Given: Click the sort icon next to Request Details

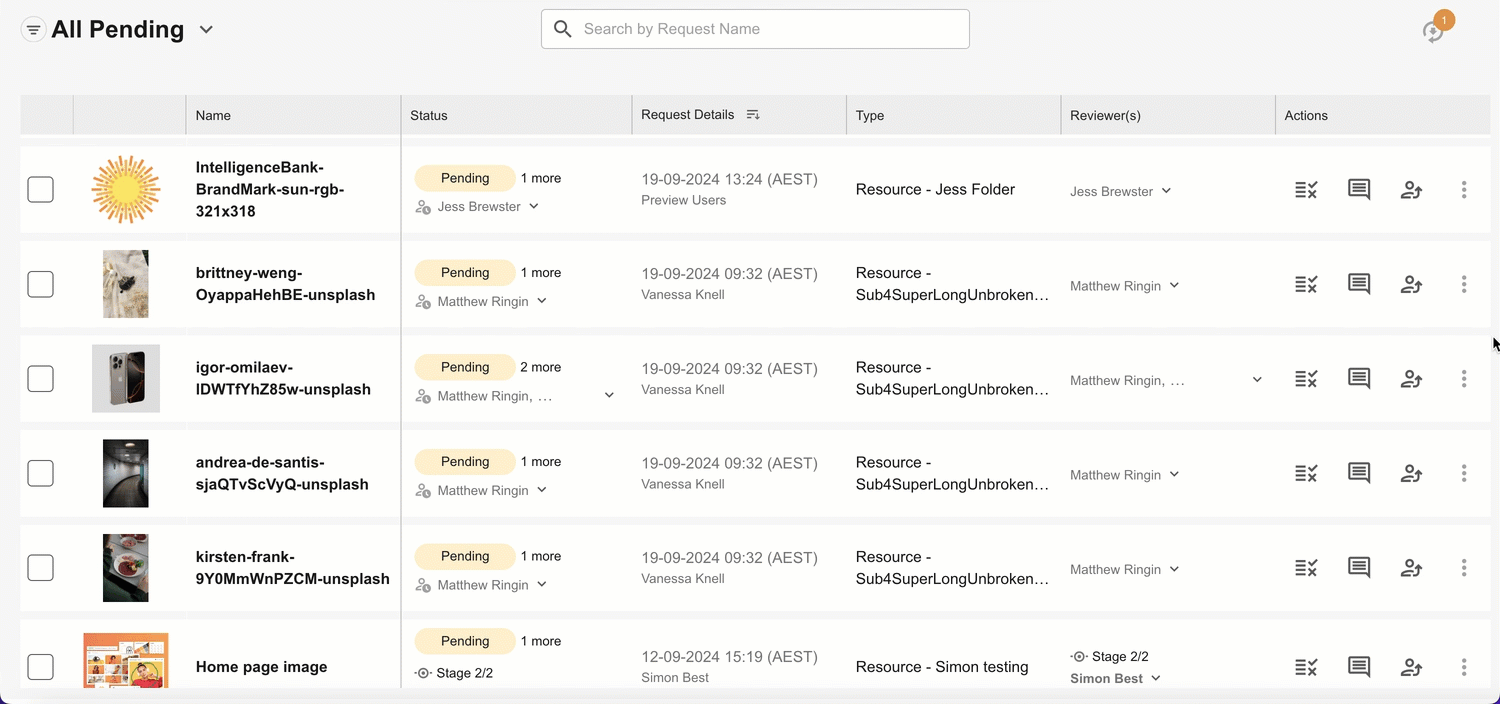Looking at the screenshot, I should tap(753, 115).
